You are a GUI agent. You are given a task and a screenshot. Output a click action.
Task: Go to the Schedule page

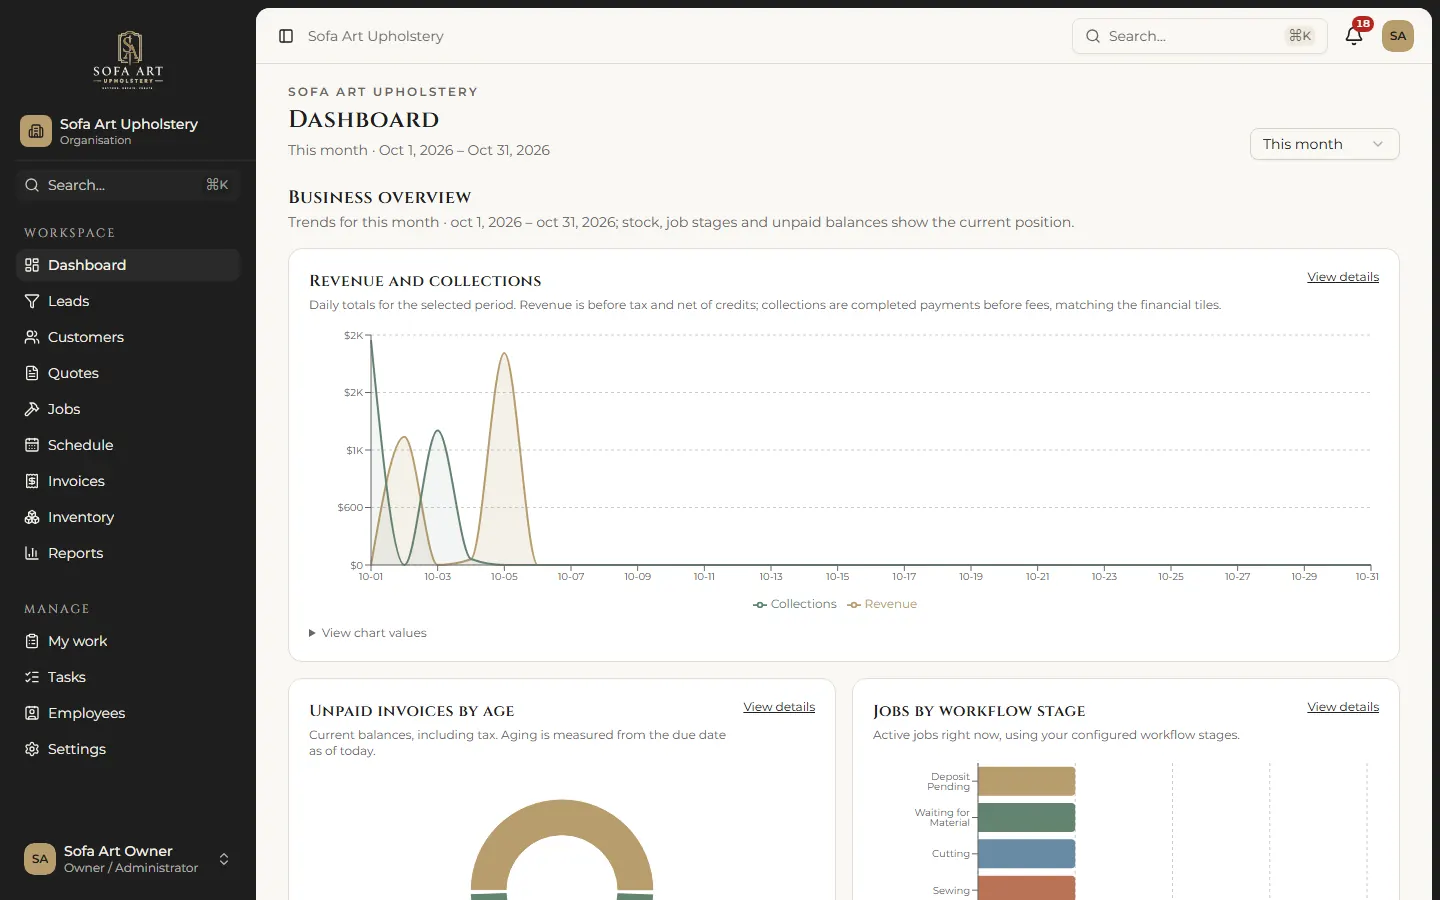coord(128,445)
